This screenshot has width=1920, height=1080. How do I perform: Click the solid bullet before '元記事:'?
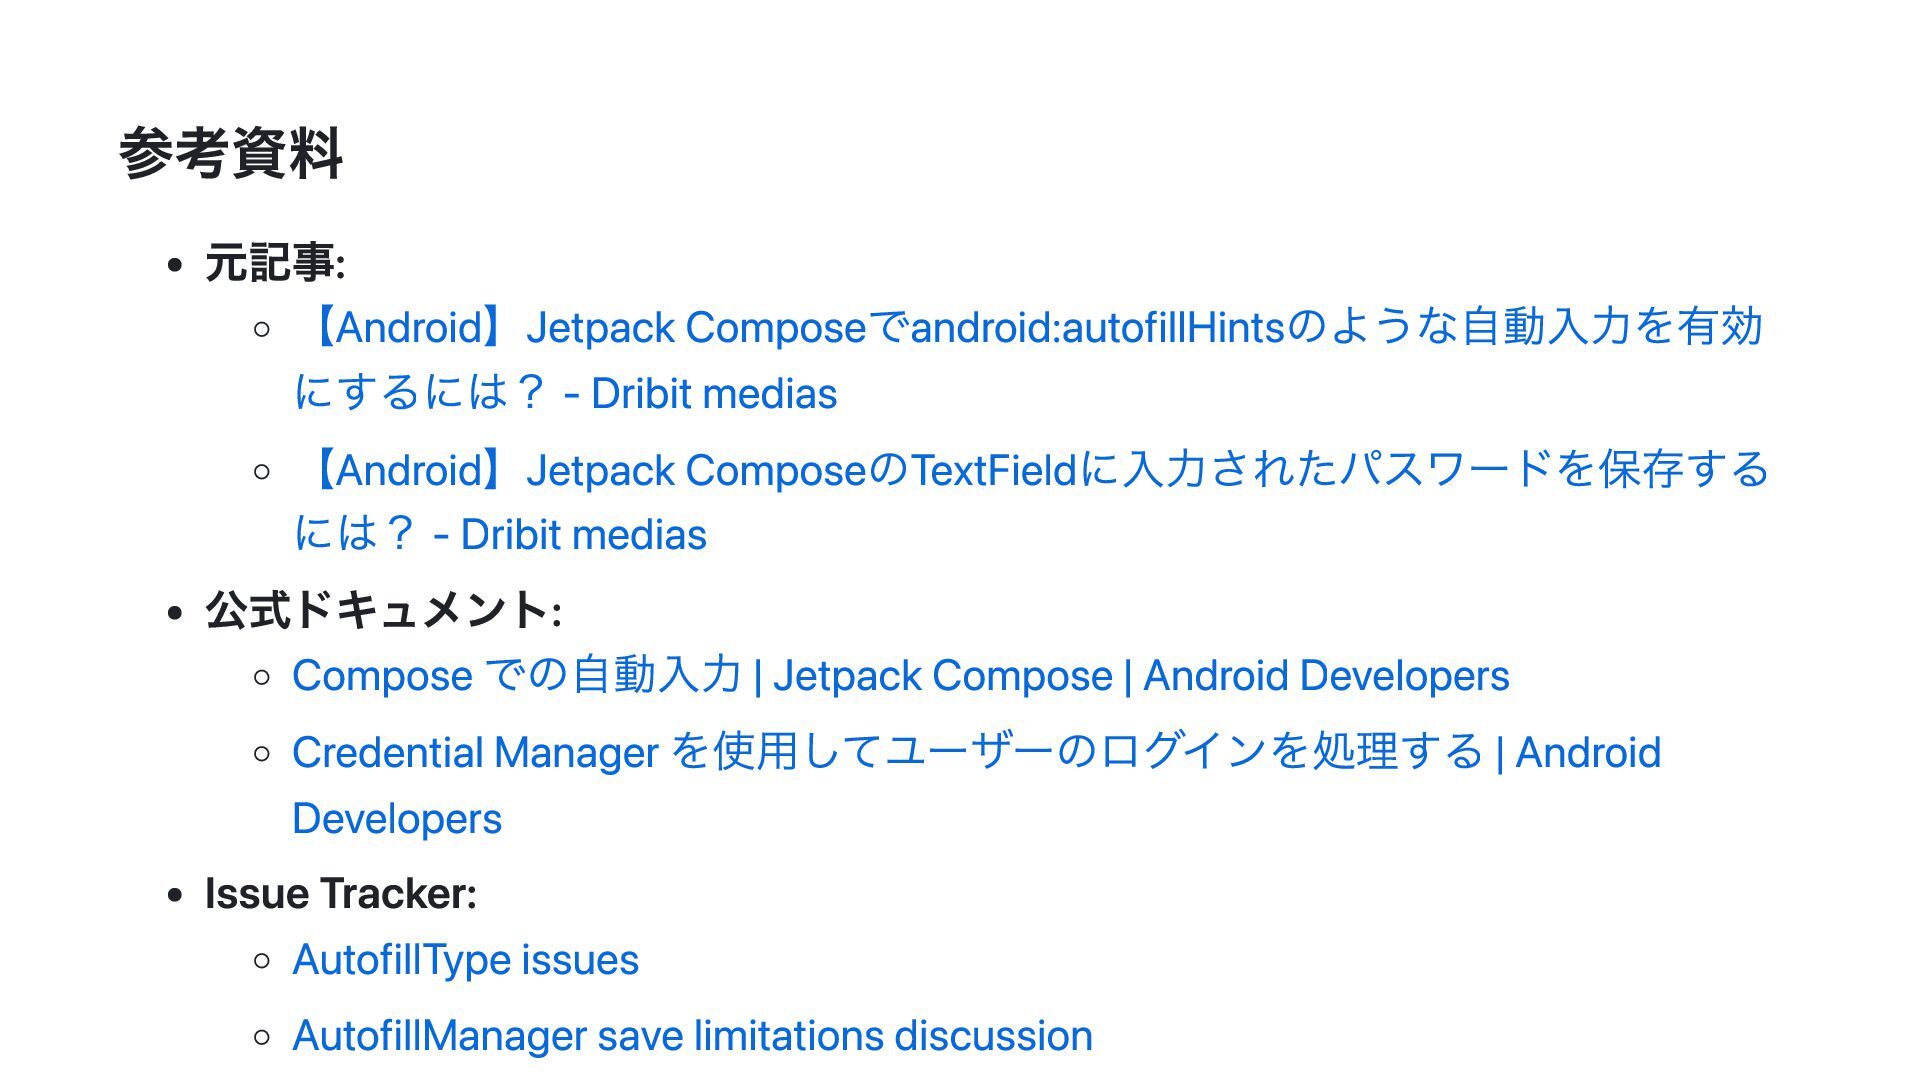click(176, 266)
